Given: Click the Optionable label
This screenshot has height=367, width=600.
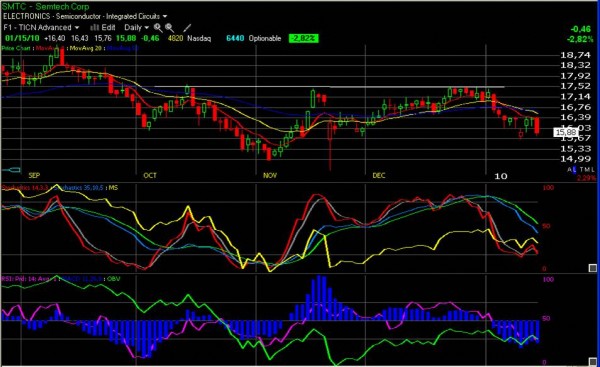Looking at the screenshot, I should pyautogui.click(x=265, y=38).
